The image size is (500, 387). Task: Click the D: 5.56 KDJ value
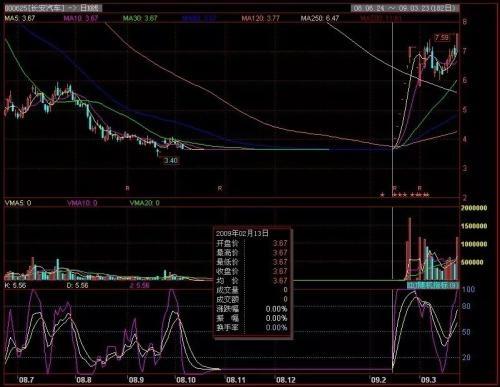(78, 285)
